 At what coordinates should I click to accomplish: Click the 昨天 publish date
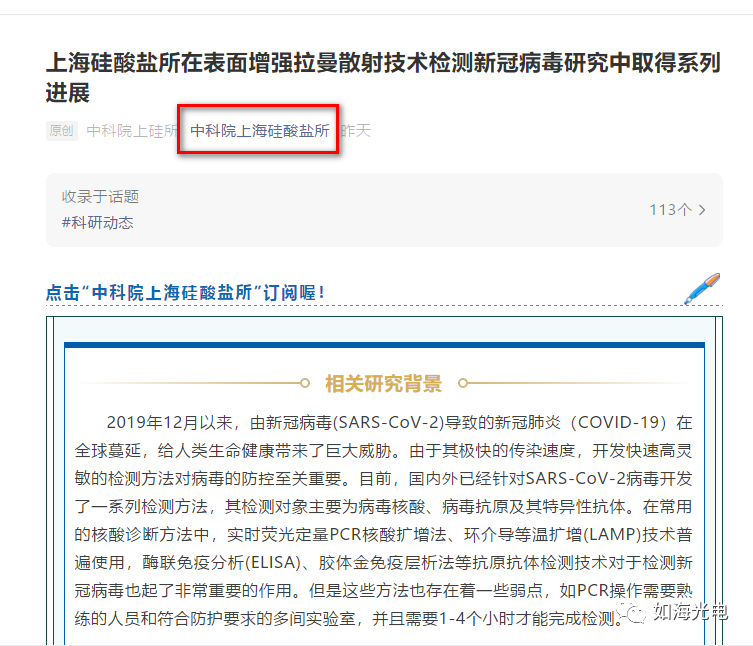(356, 131)
